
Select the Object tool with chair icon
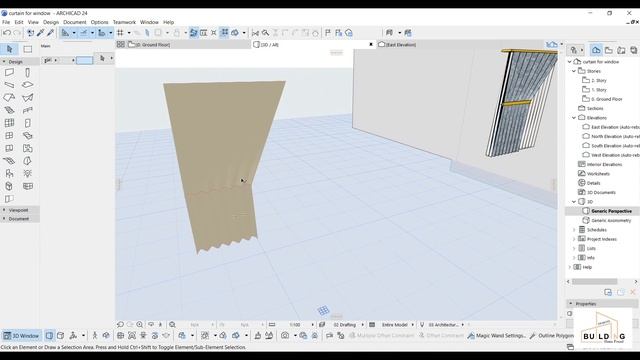pyautogui.click(x=9, y=173)
